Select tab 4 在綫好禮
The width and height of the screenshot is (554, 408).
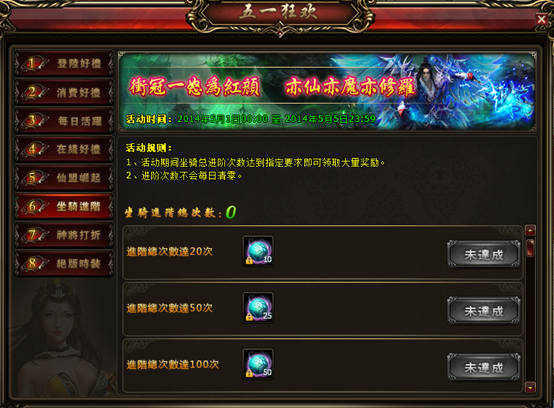(x=64, y=149)
